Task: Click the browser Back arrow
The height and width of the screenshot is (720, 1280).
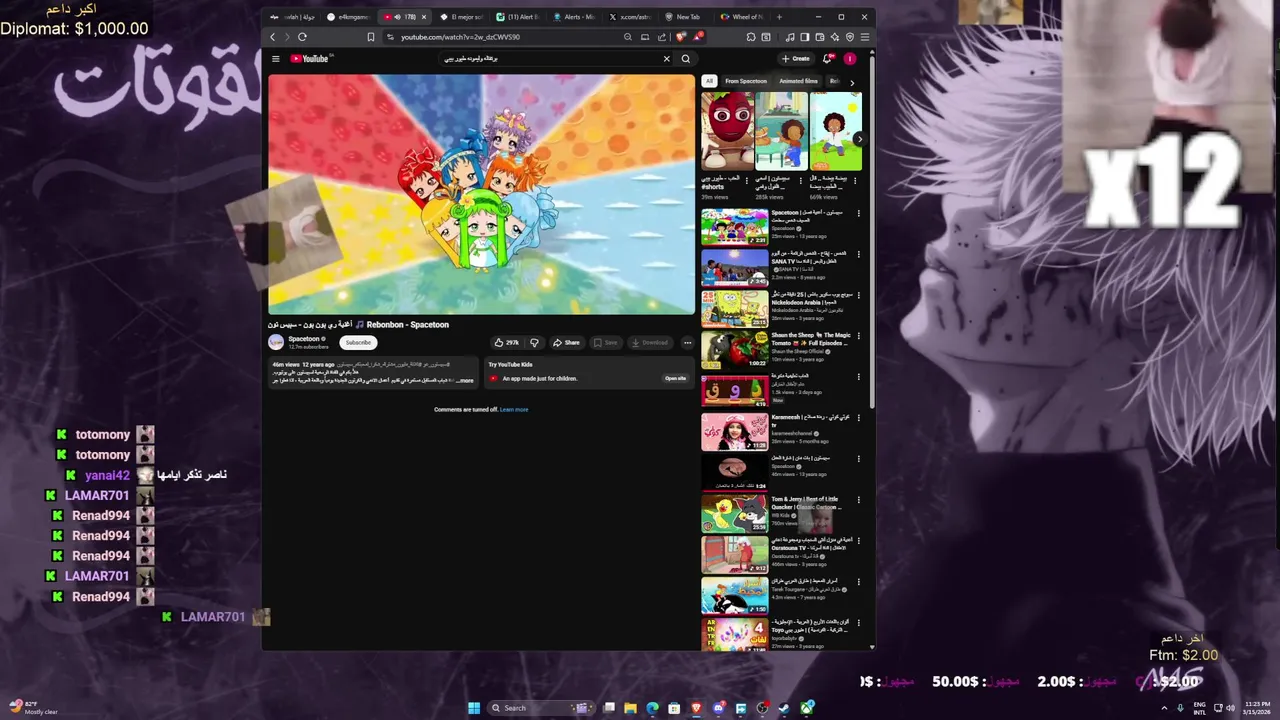Action: tap(272, 37)
